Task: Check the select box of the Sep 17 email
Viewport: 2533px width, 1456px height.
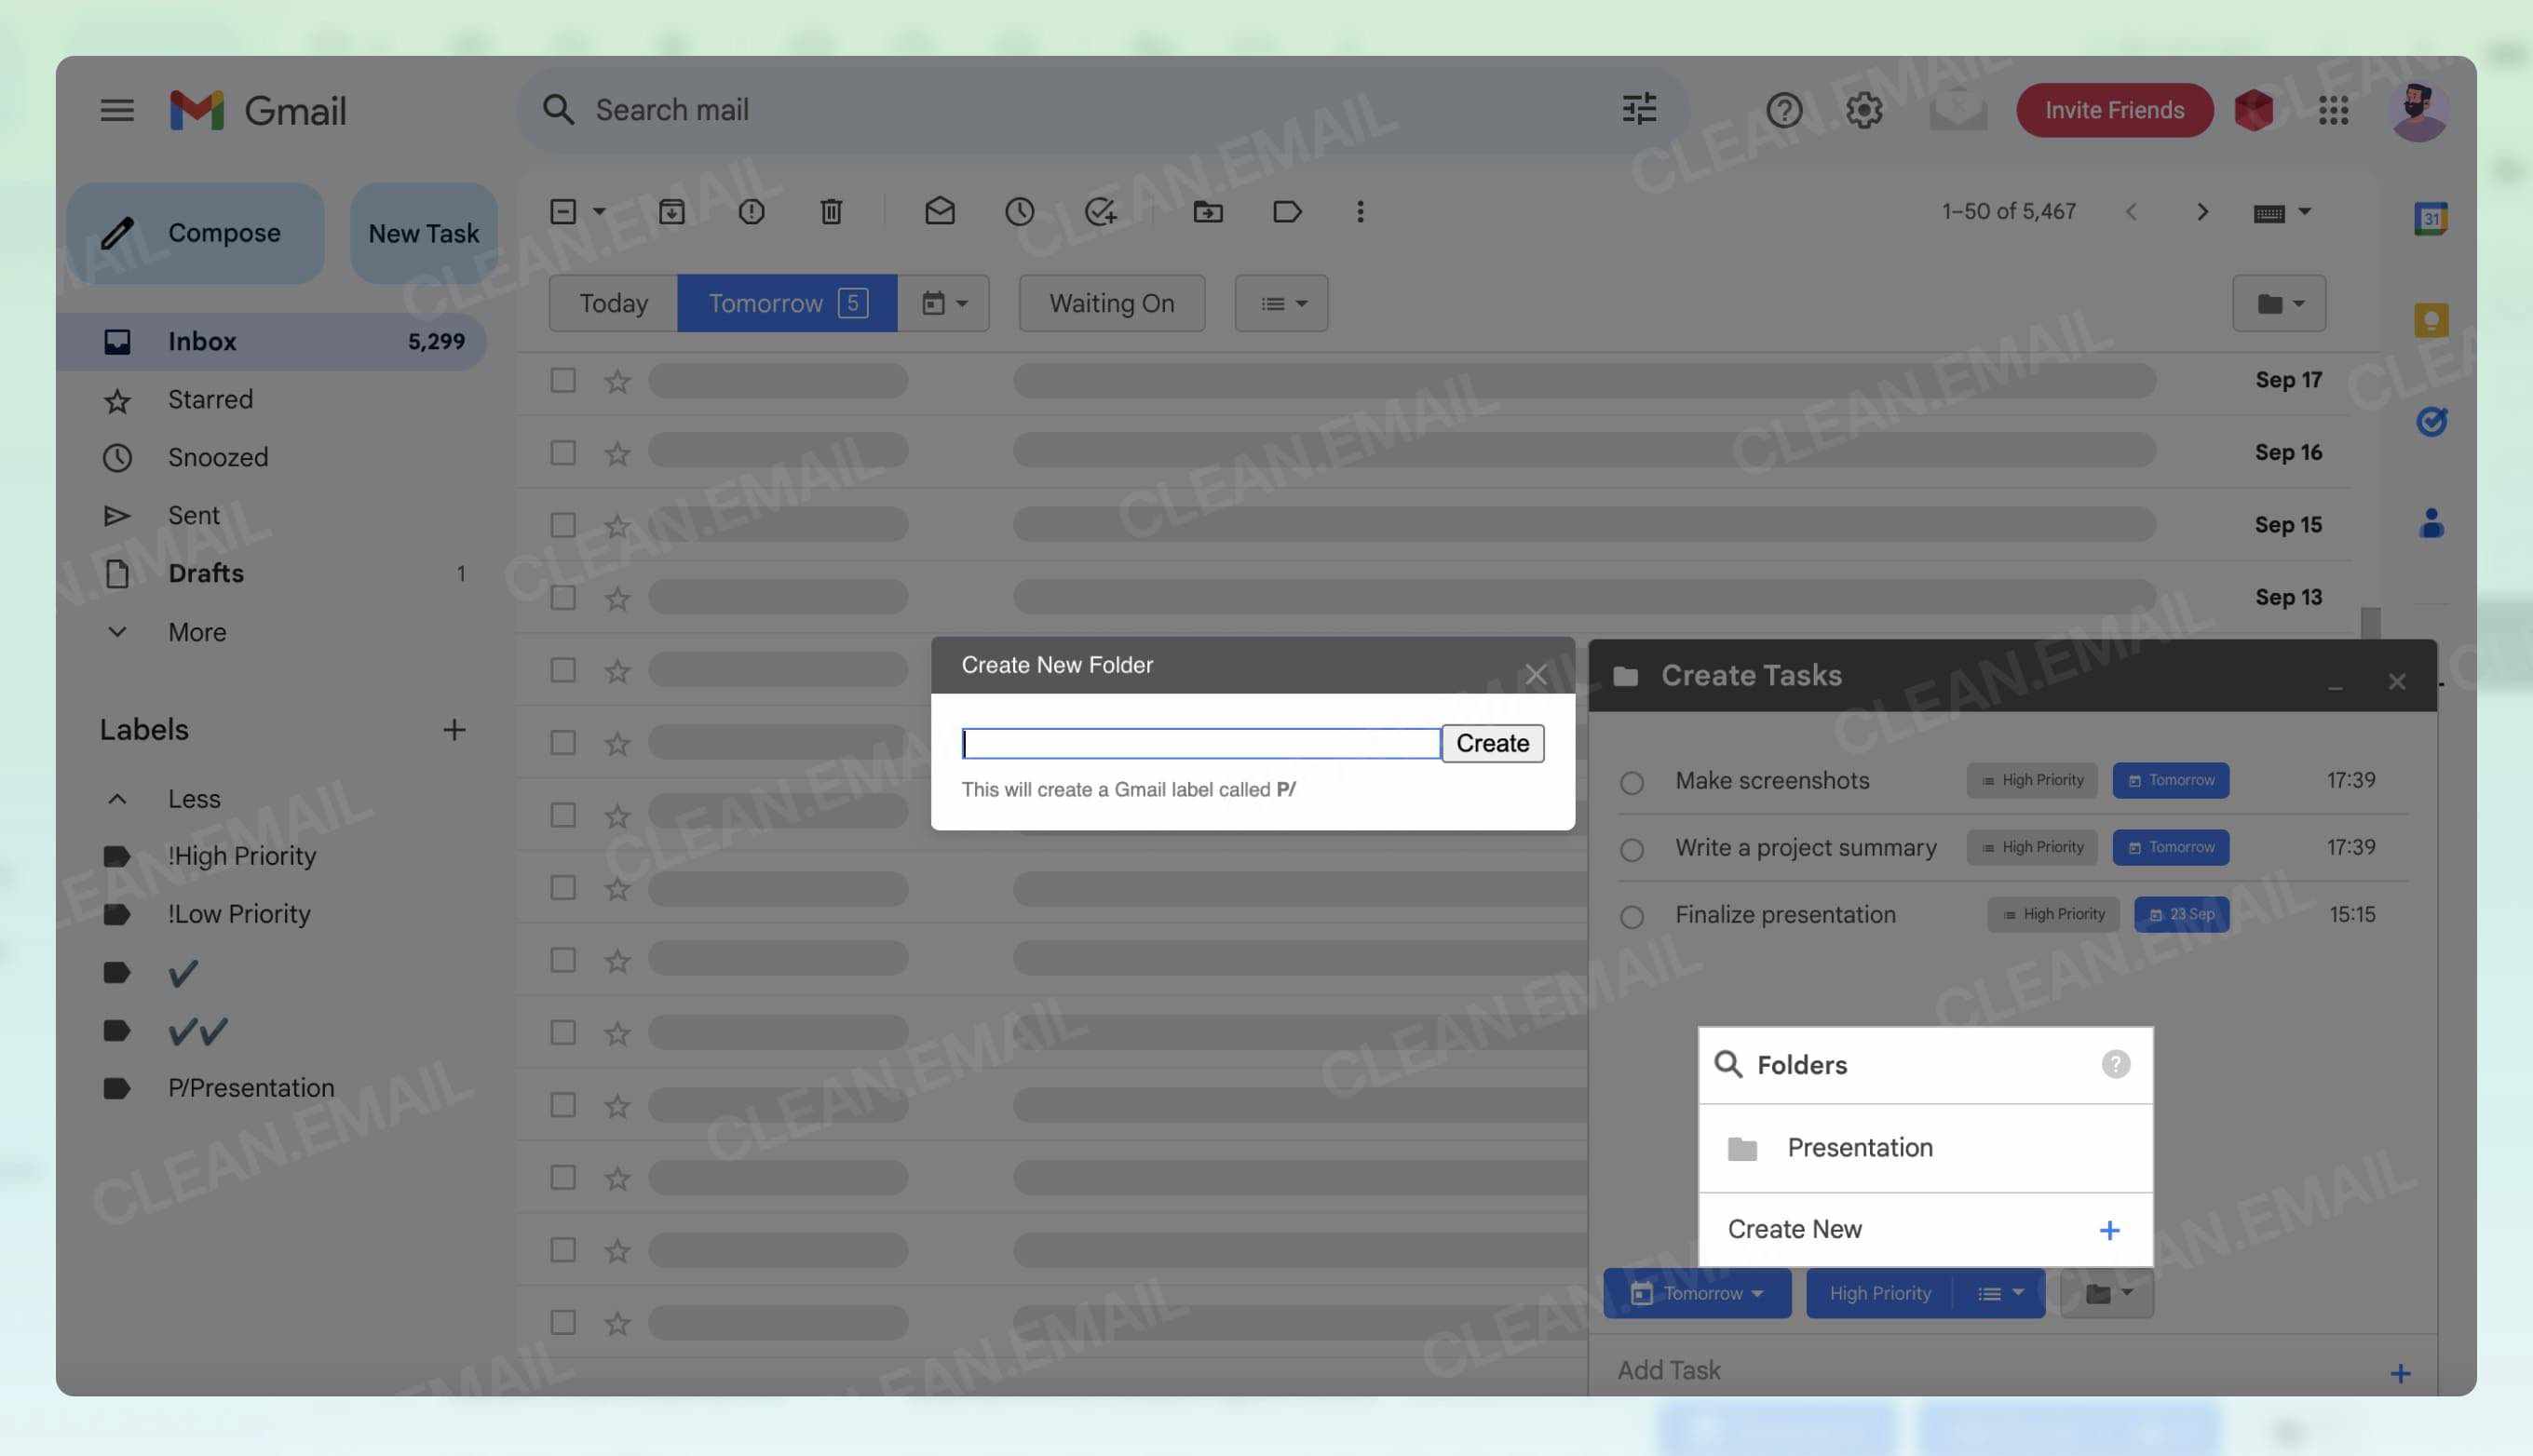Action: pyautogui.click(x=562, y=380)
